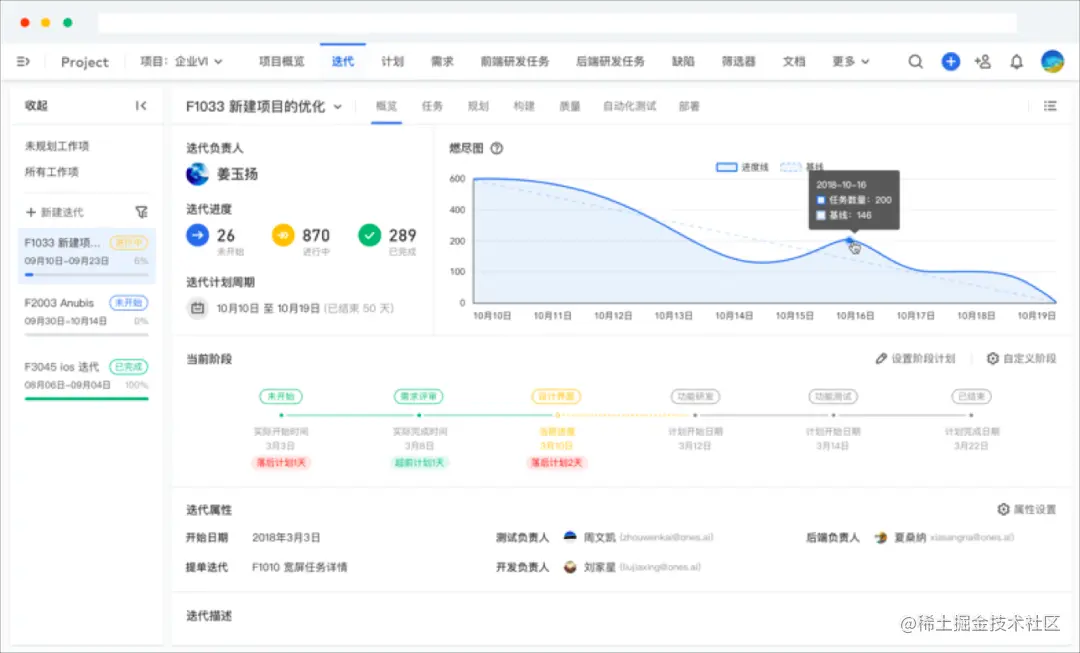
Task: Go to the 缺陷 tab
Action: tap(683, 61)
